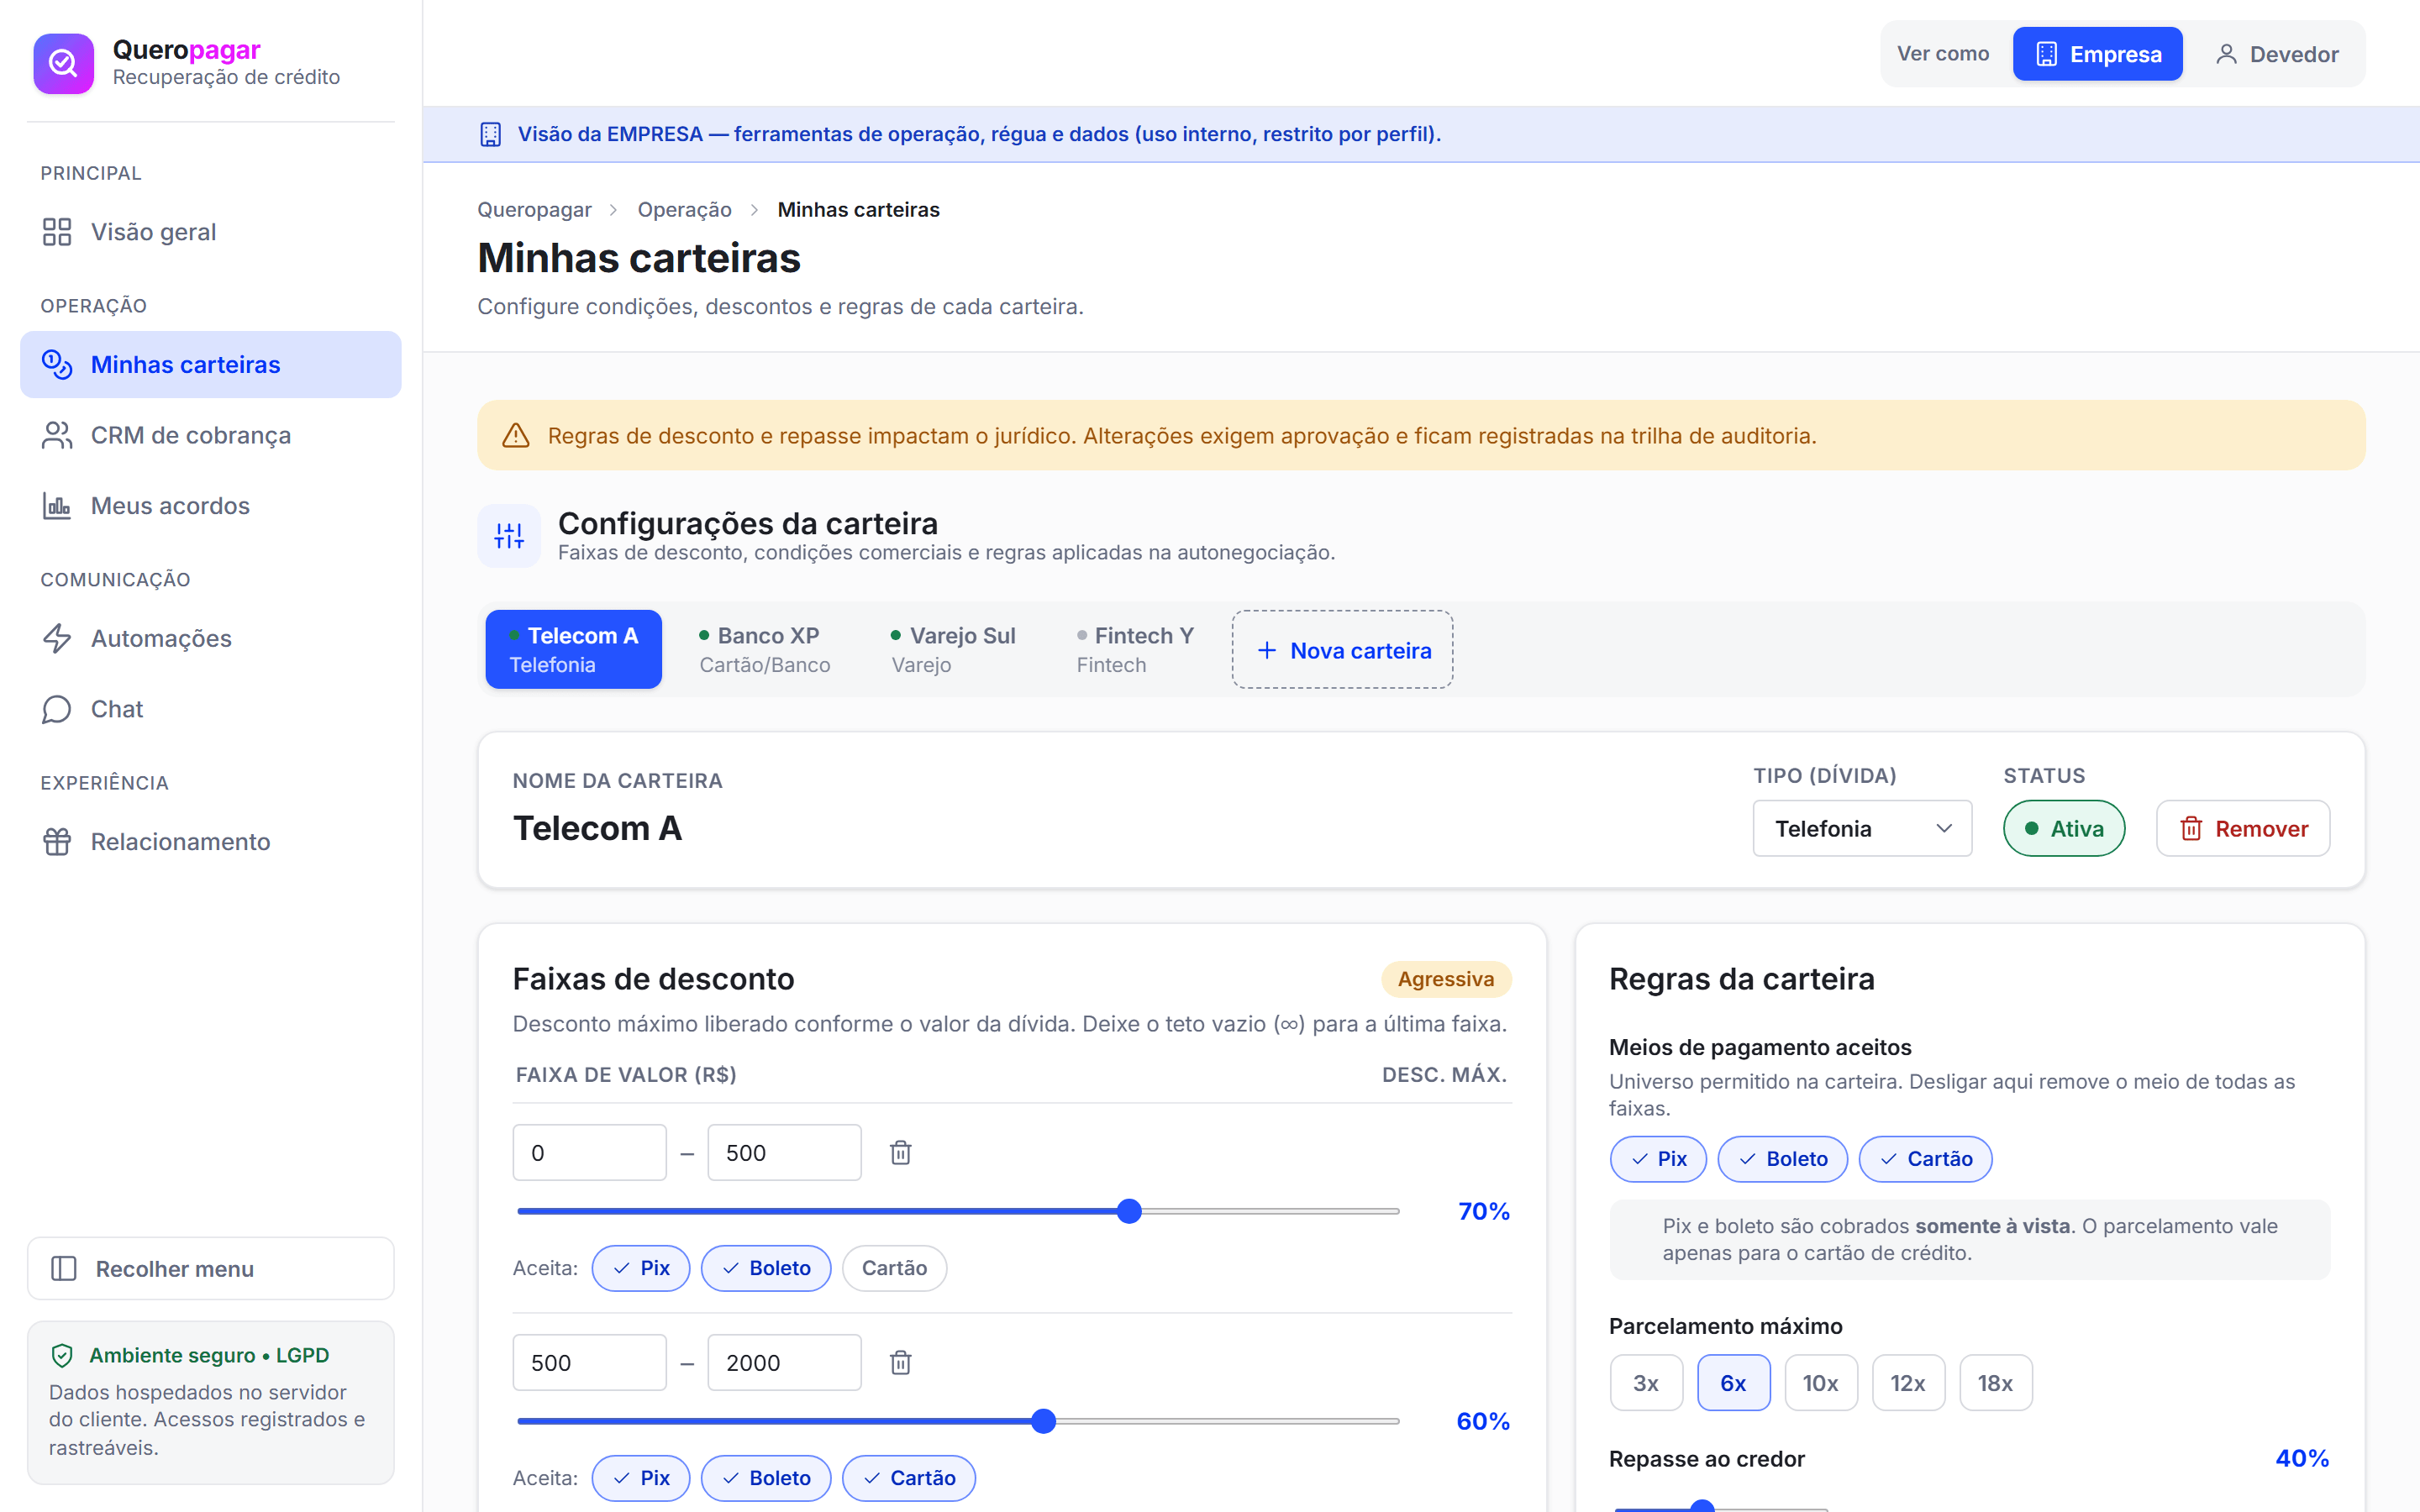Click the Automações lightning icon
Image resolution: width=2420 pixels, height=1512 pixels.
57,638
